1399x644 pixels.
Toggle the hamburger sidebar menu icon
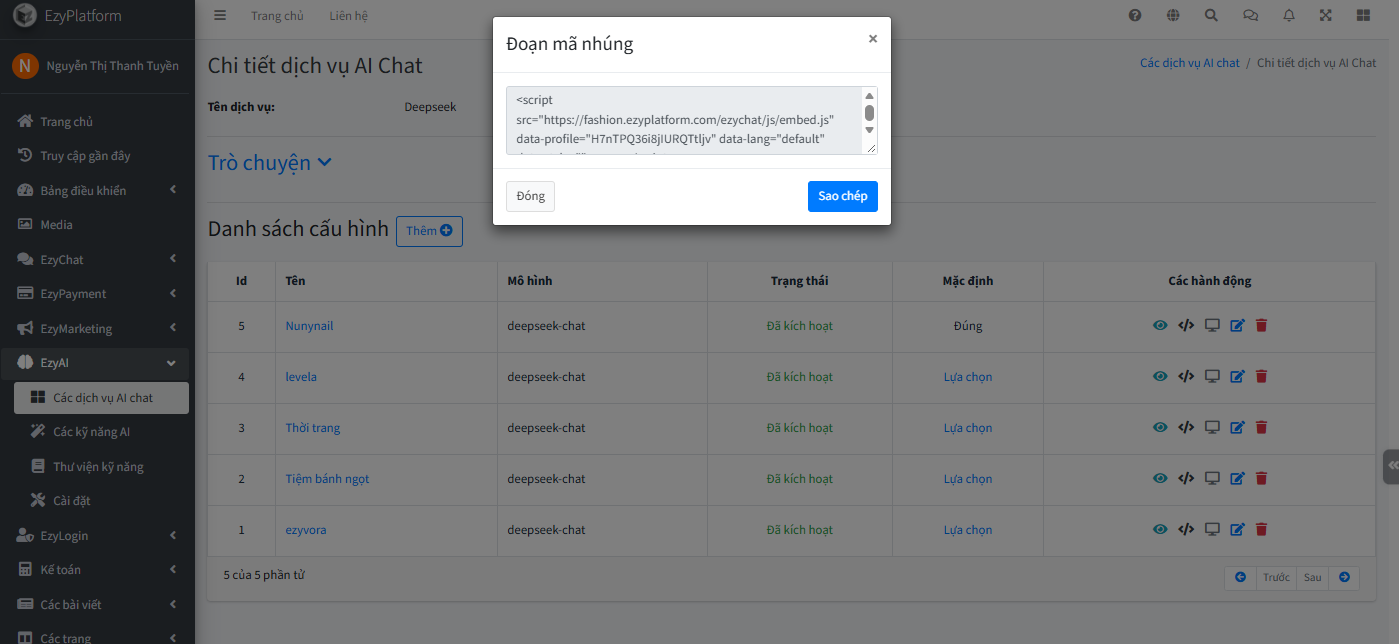point(220,15)
